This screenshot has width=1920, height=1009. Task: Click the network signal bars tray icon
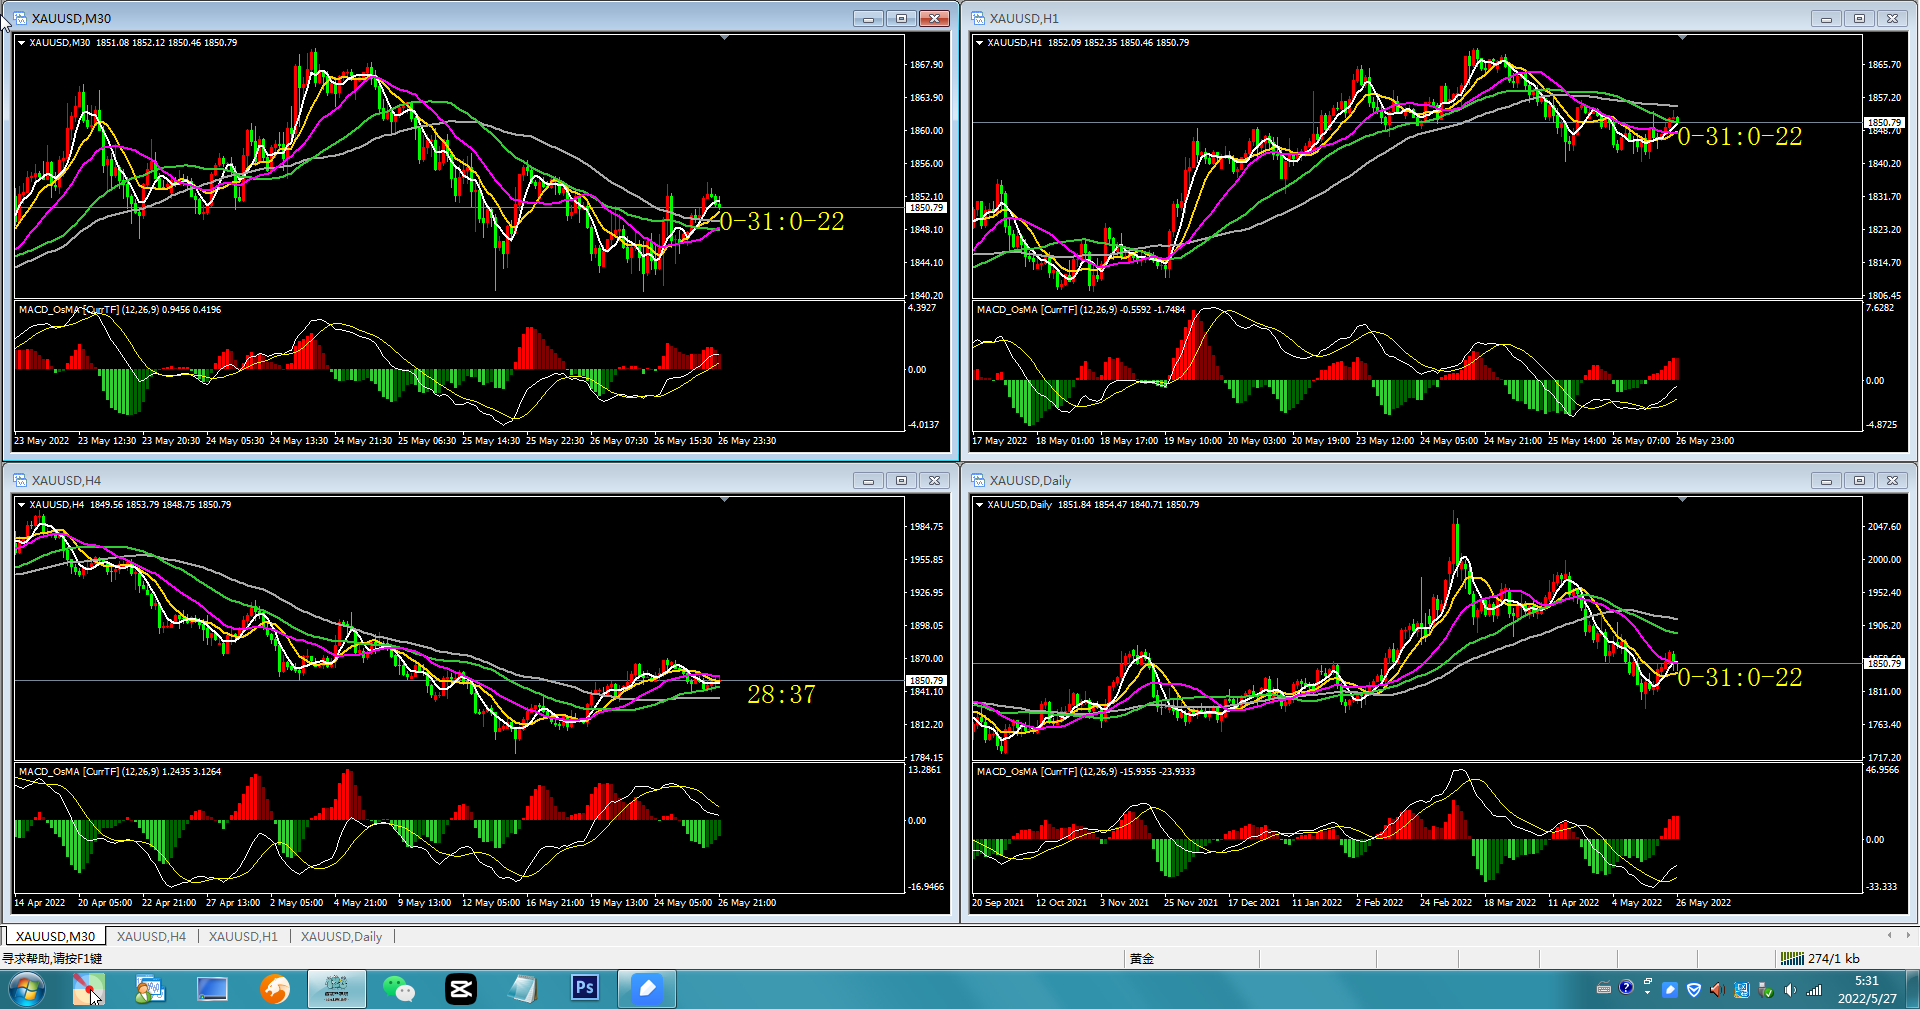[x=1814, y=989]
